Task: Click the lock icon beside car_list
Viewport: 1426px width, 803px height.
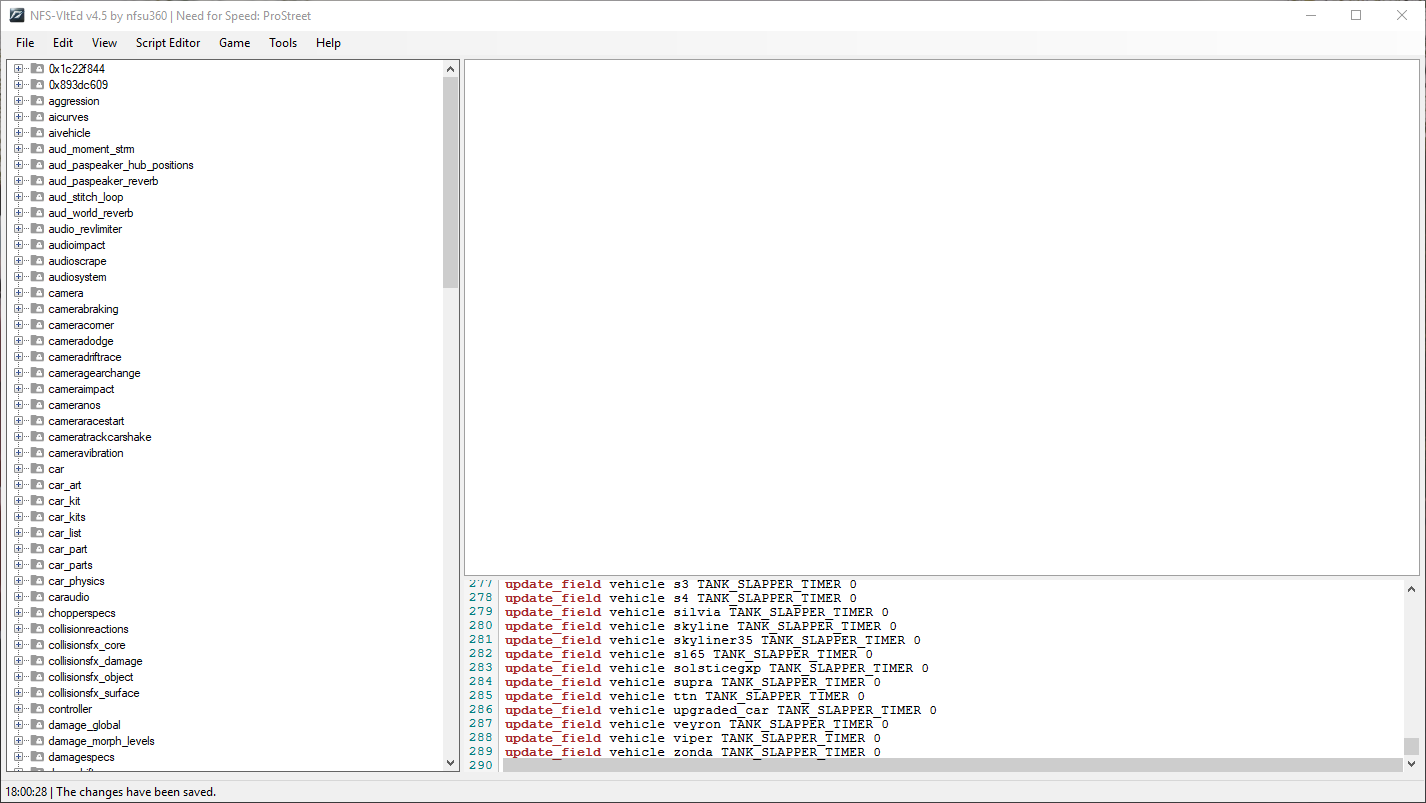Action: [38, 533]
